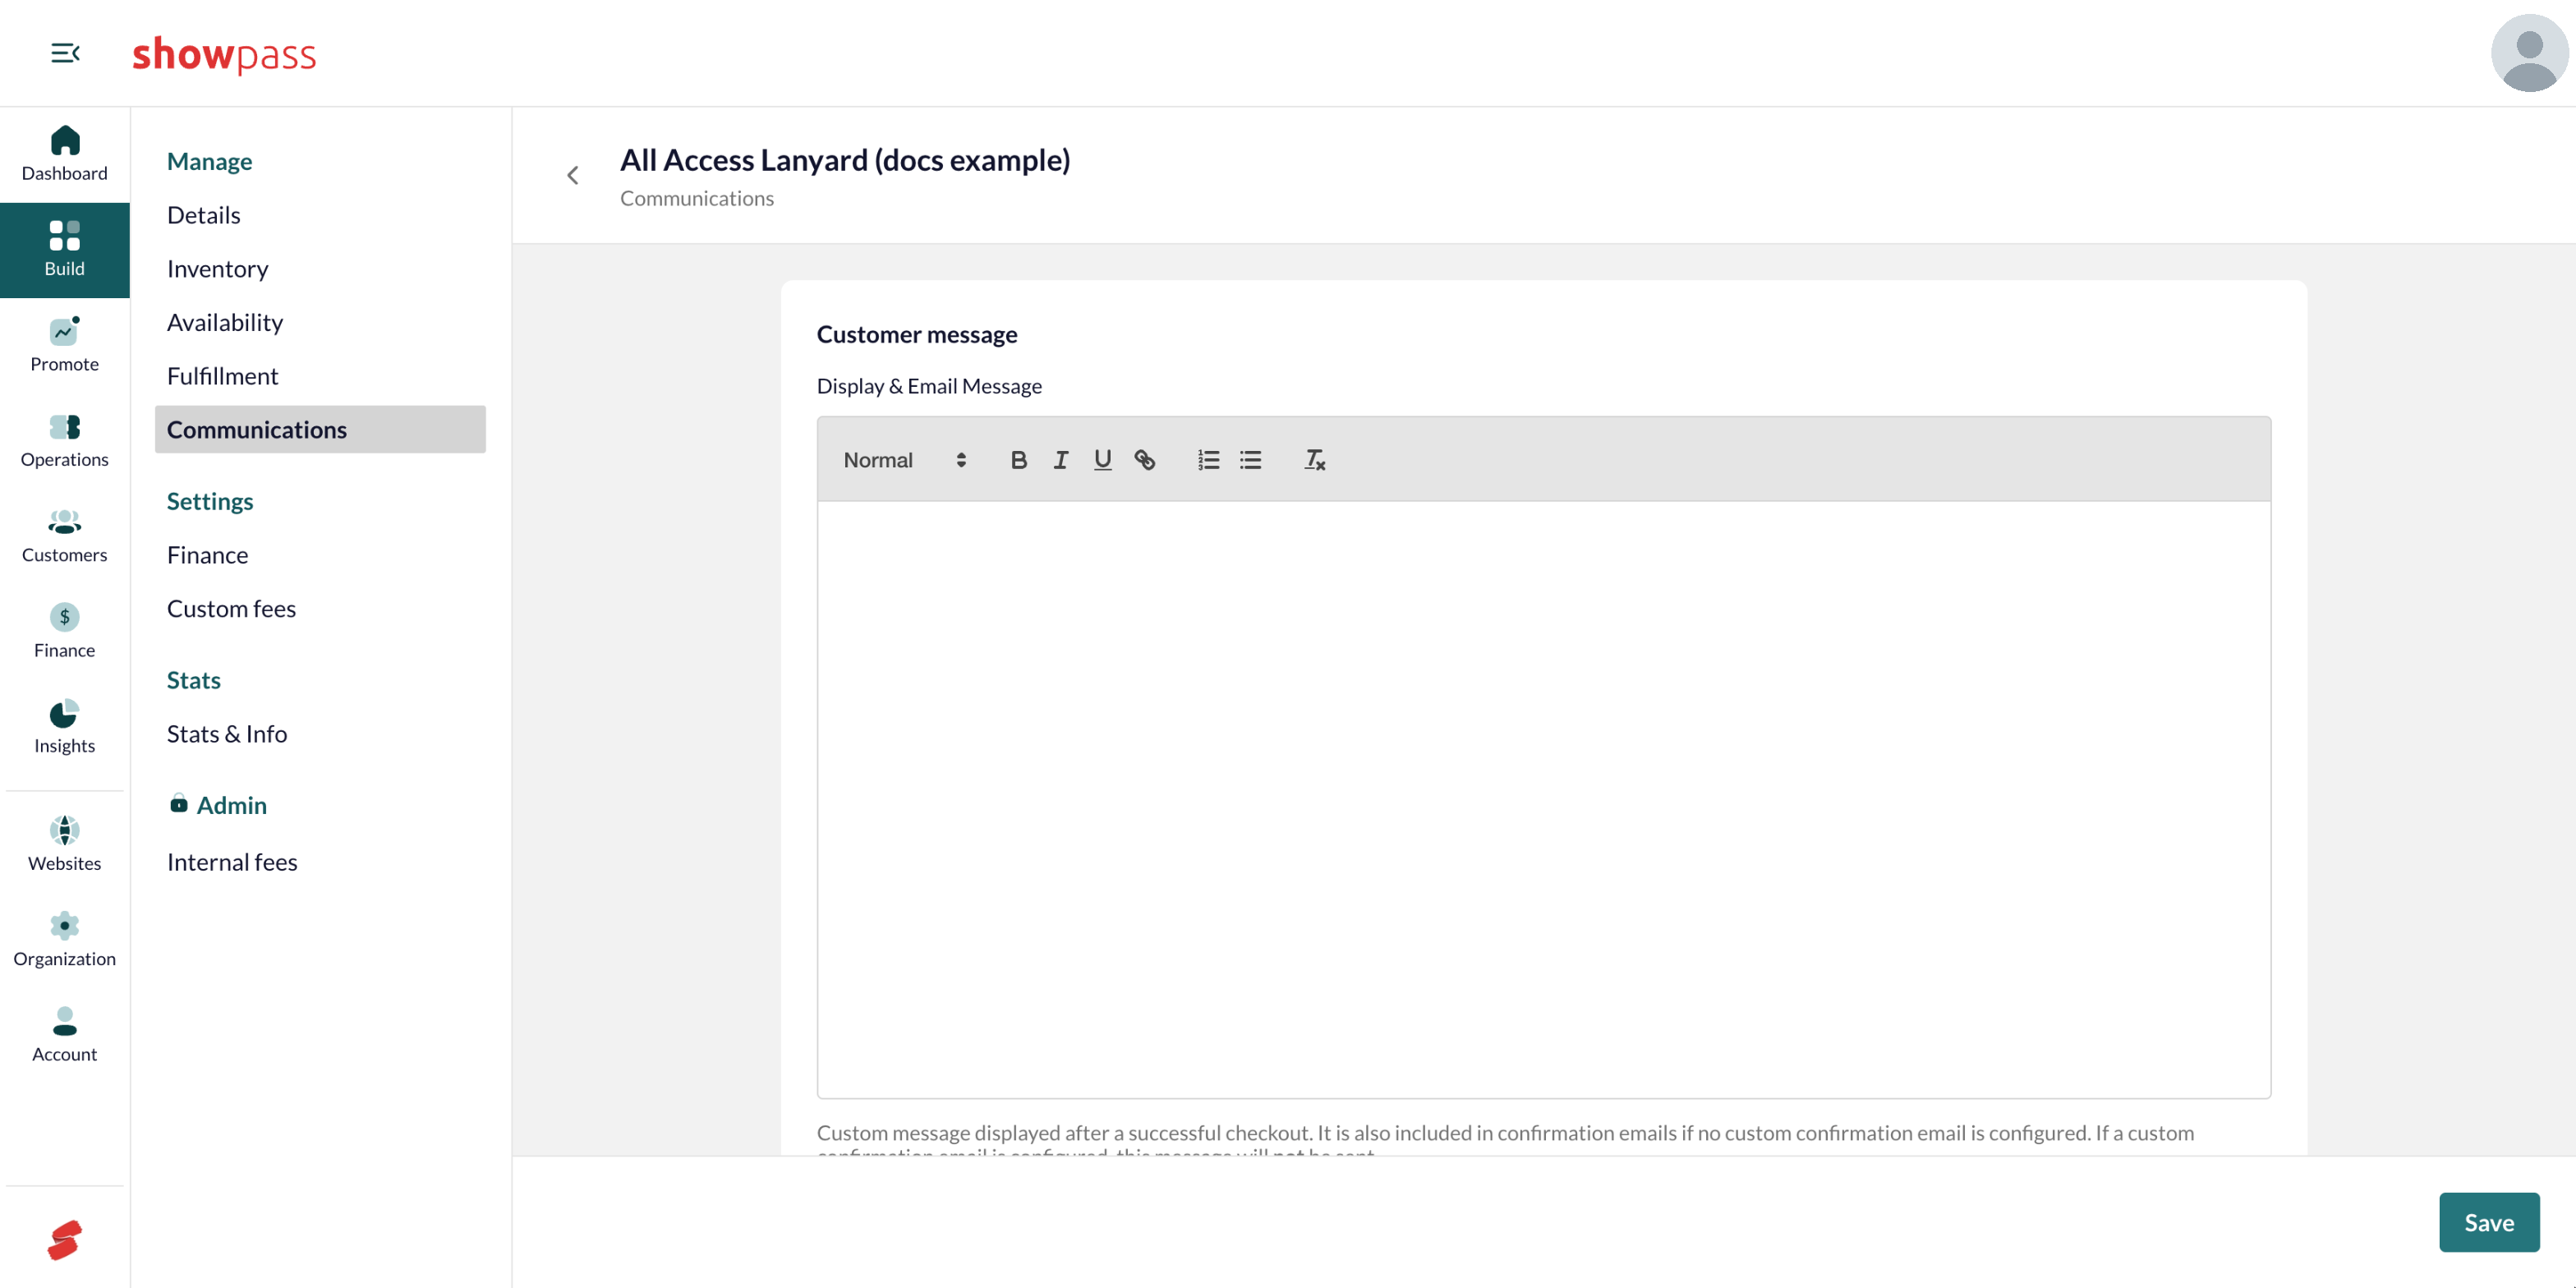
Task: Toggle underline formatting in the editor
Action: (x=1103, y=460)
